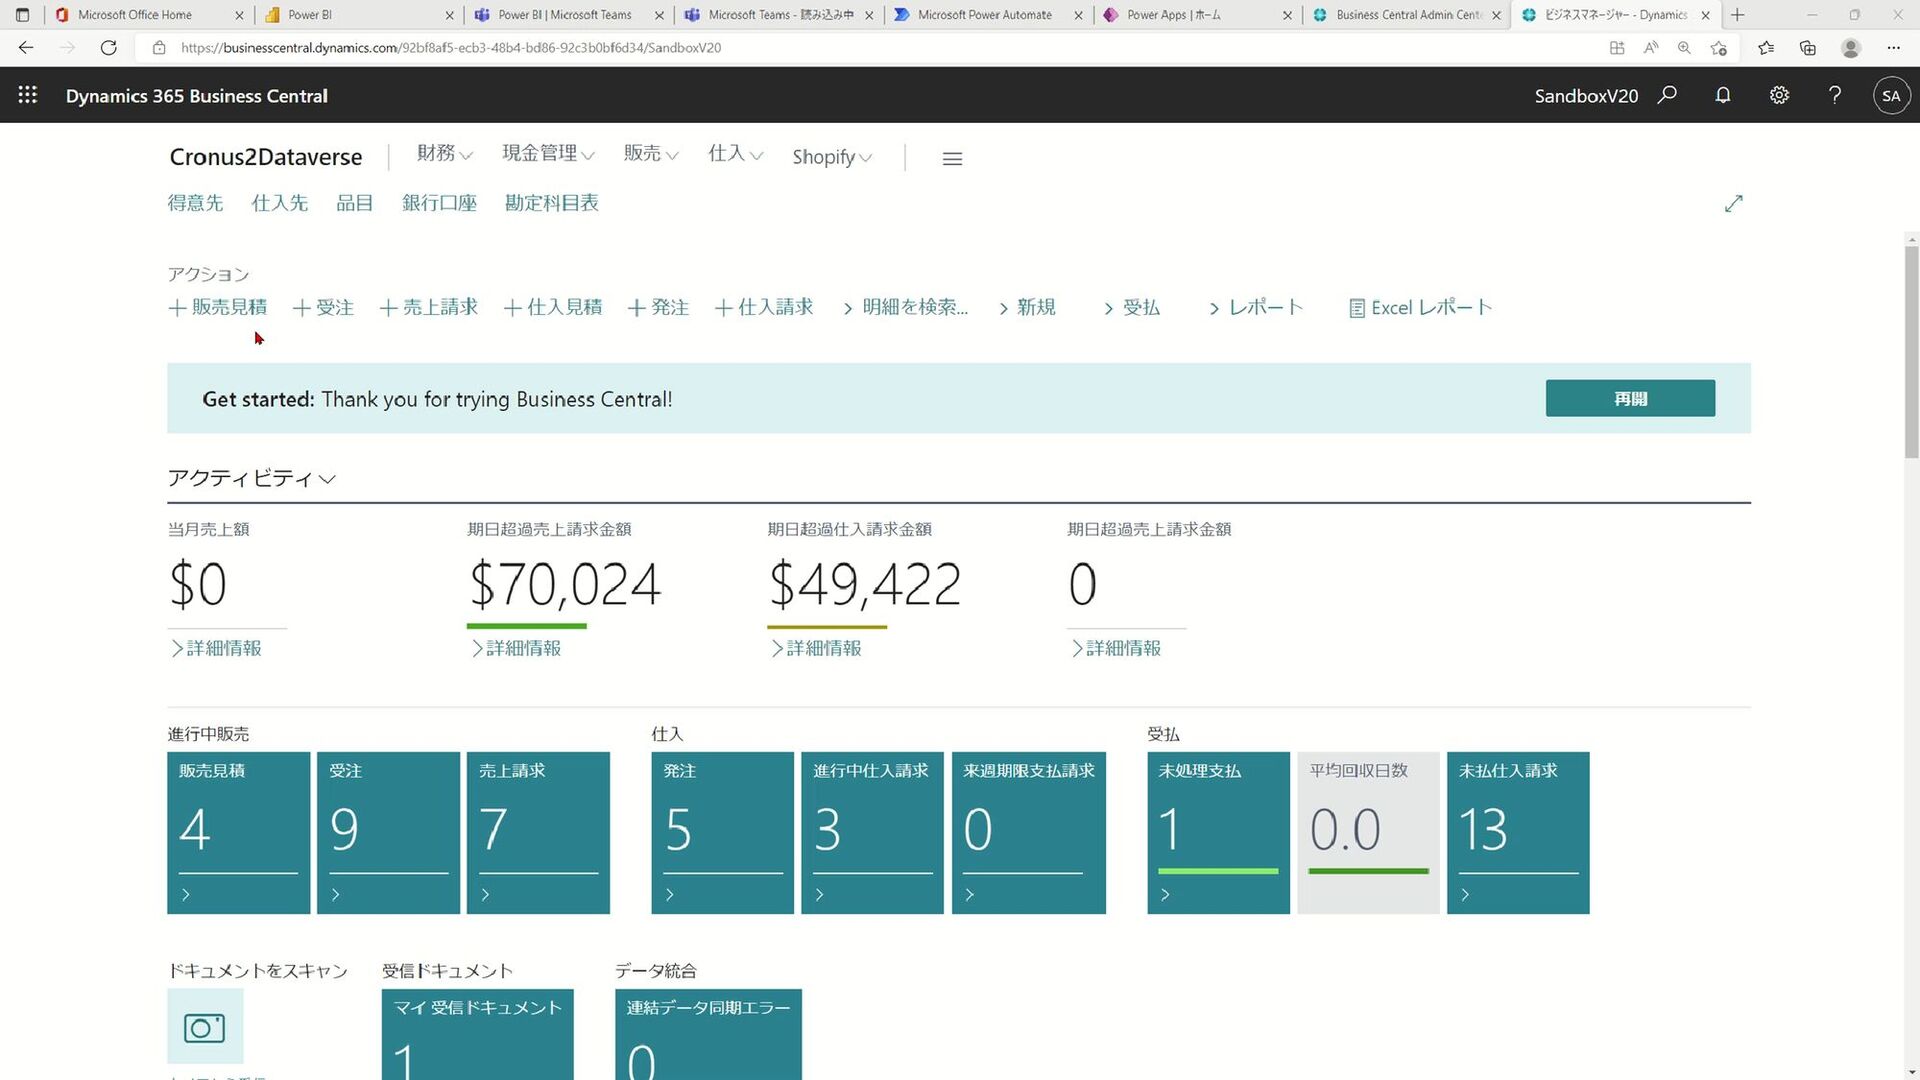This screenshot has width=1920, height=1080.
Task: Click the search magnifier in Business Central header
Action: (1667, 95)
